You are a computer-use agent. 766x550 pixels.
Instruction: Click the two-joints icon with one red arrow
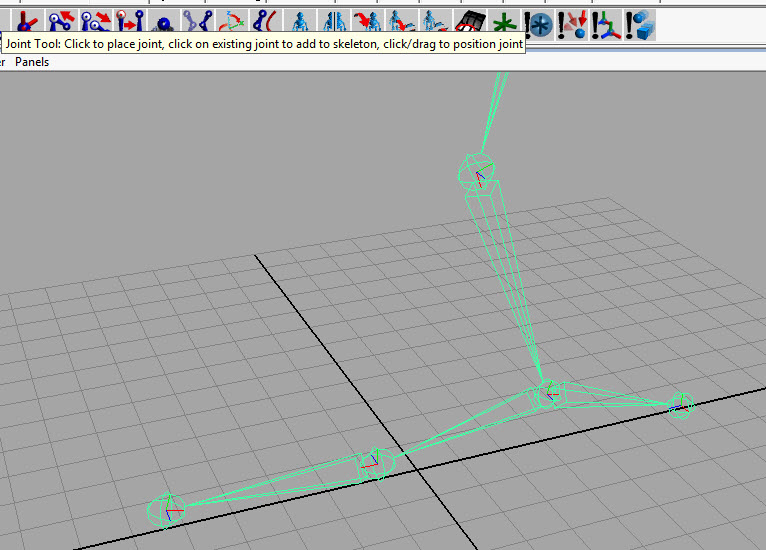coord(62,22)
